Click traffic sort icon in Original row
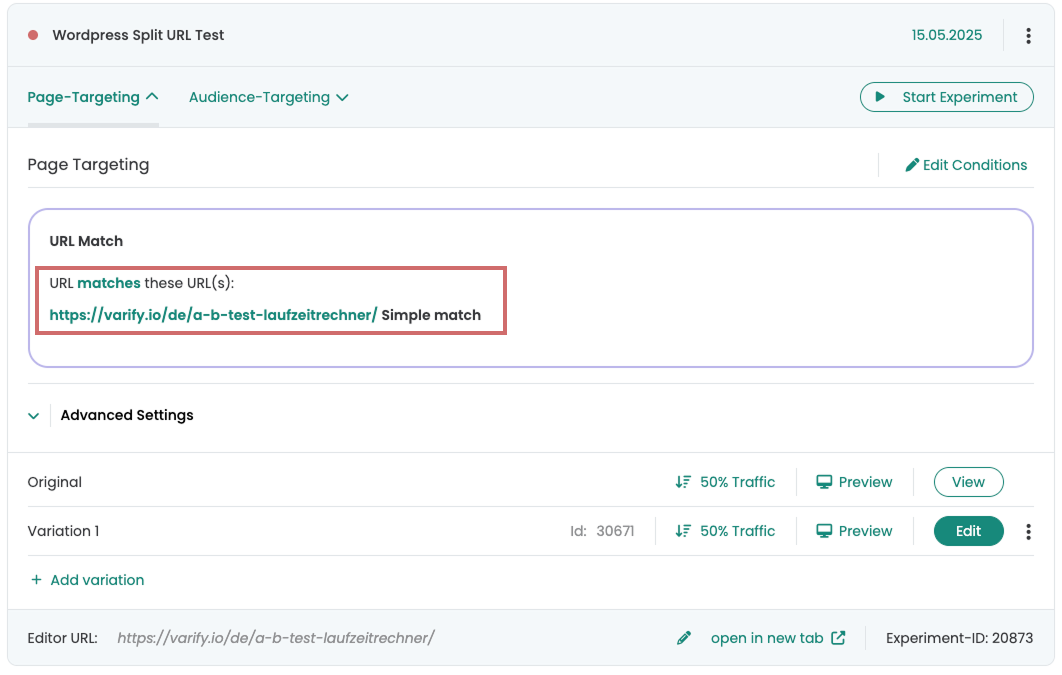 [683, 482]
